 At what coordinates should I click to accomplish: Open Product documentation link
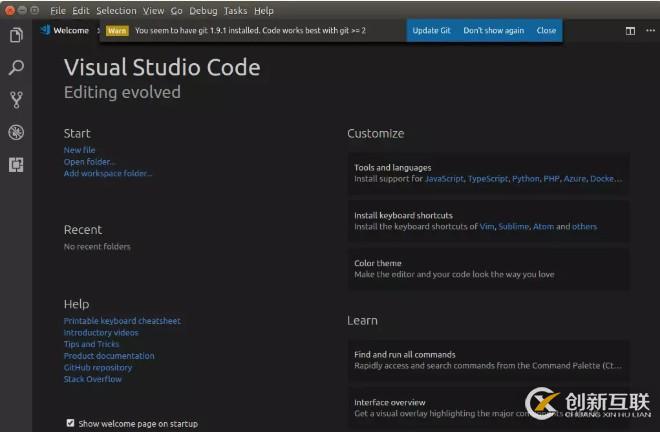pyautogui.click(x=109, y=356)
